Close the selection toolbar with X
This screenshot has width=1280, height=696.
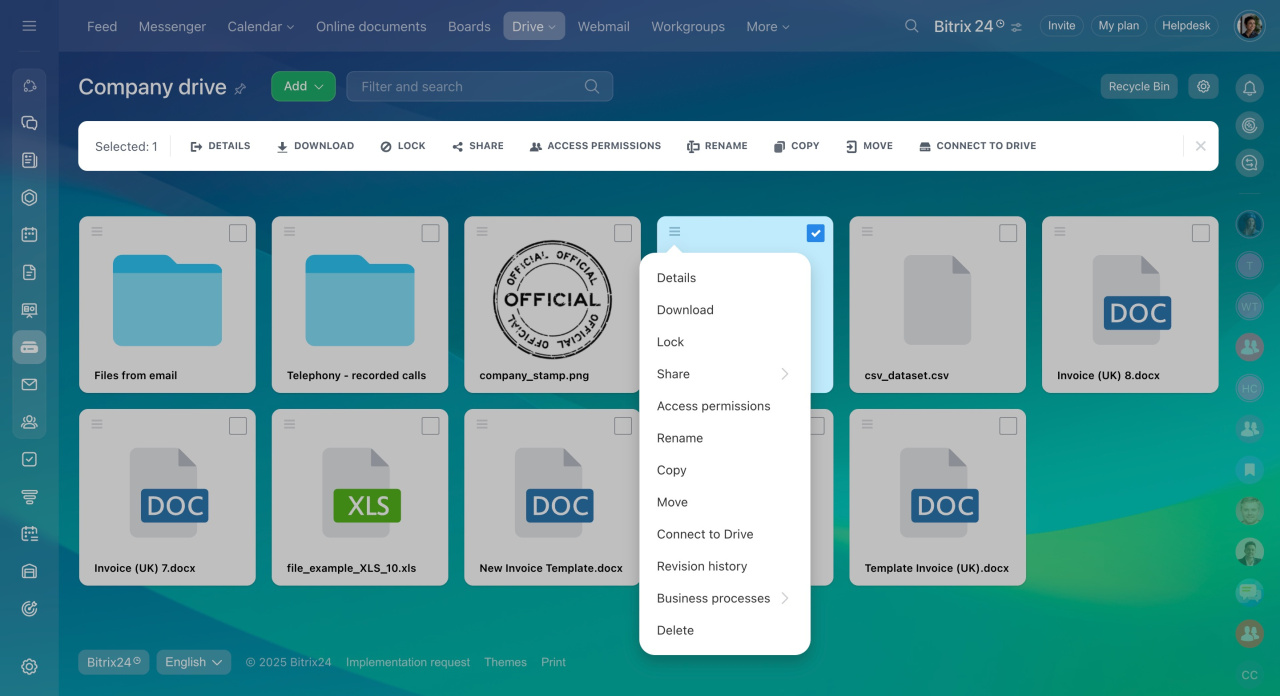click(x=1200, y=146)
